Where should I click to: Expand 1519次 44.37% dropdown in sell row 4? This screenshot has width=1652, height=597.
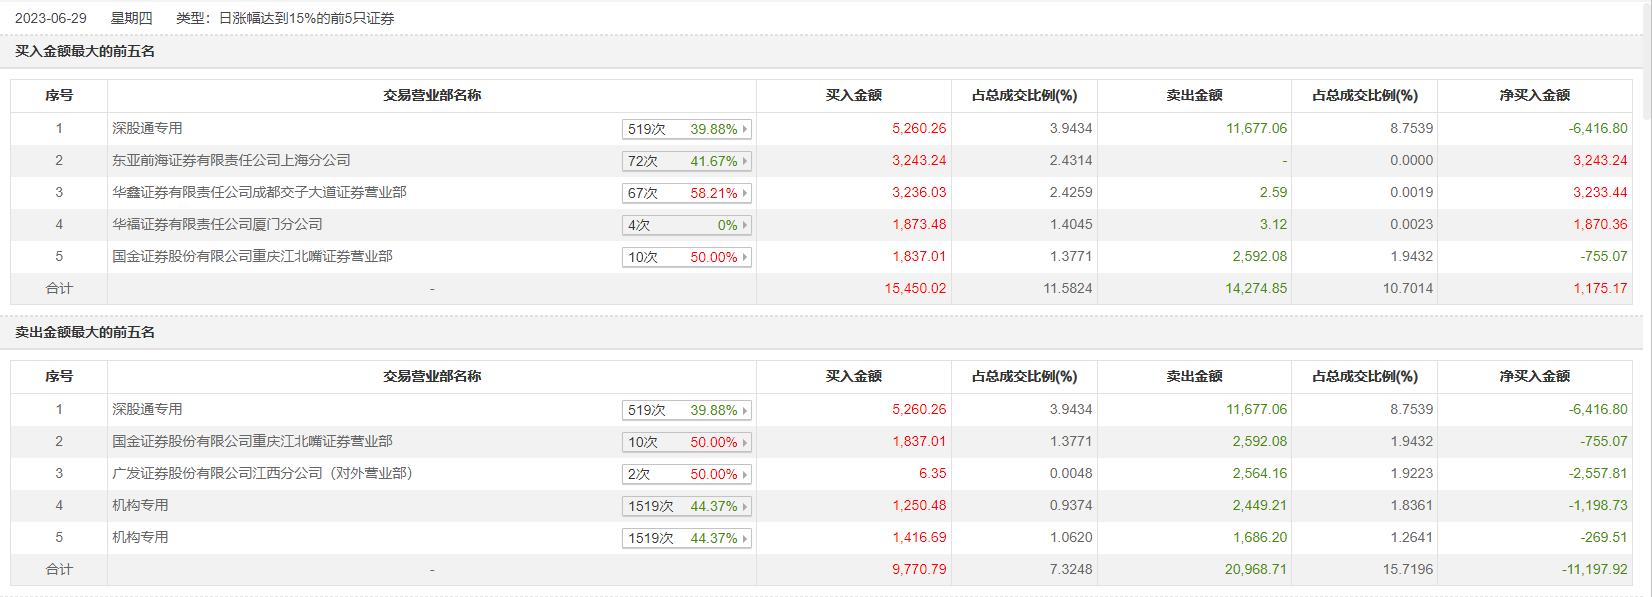point(745,506)
